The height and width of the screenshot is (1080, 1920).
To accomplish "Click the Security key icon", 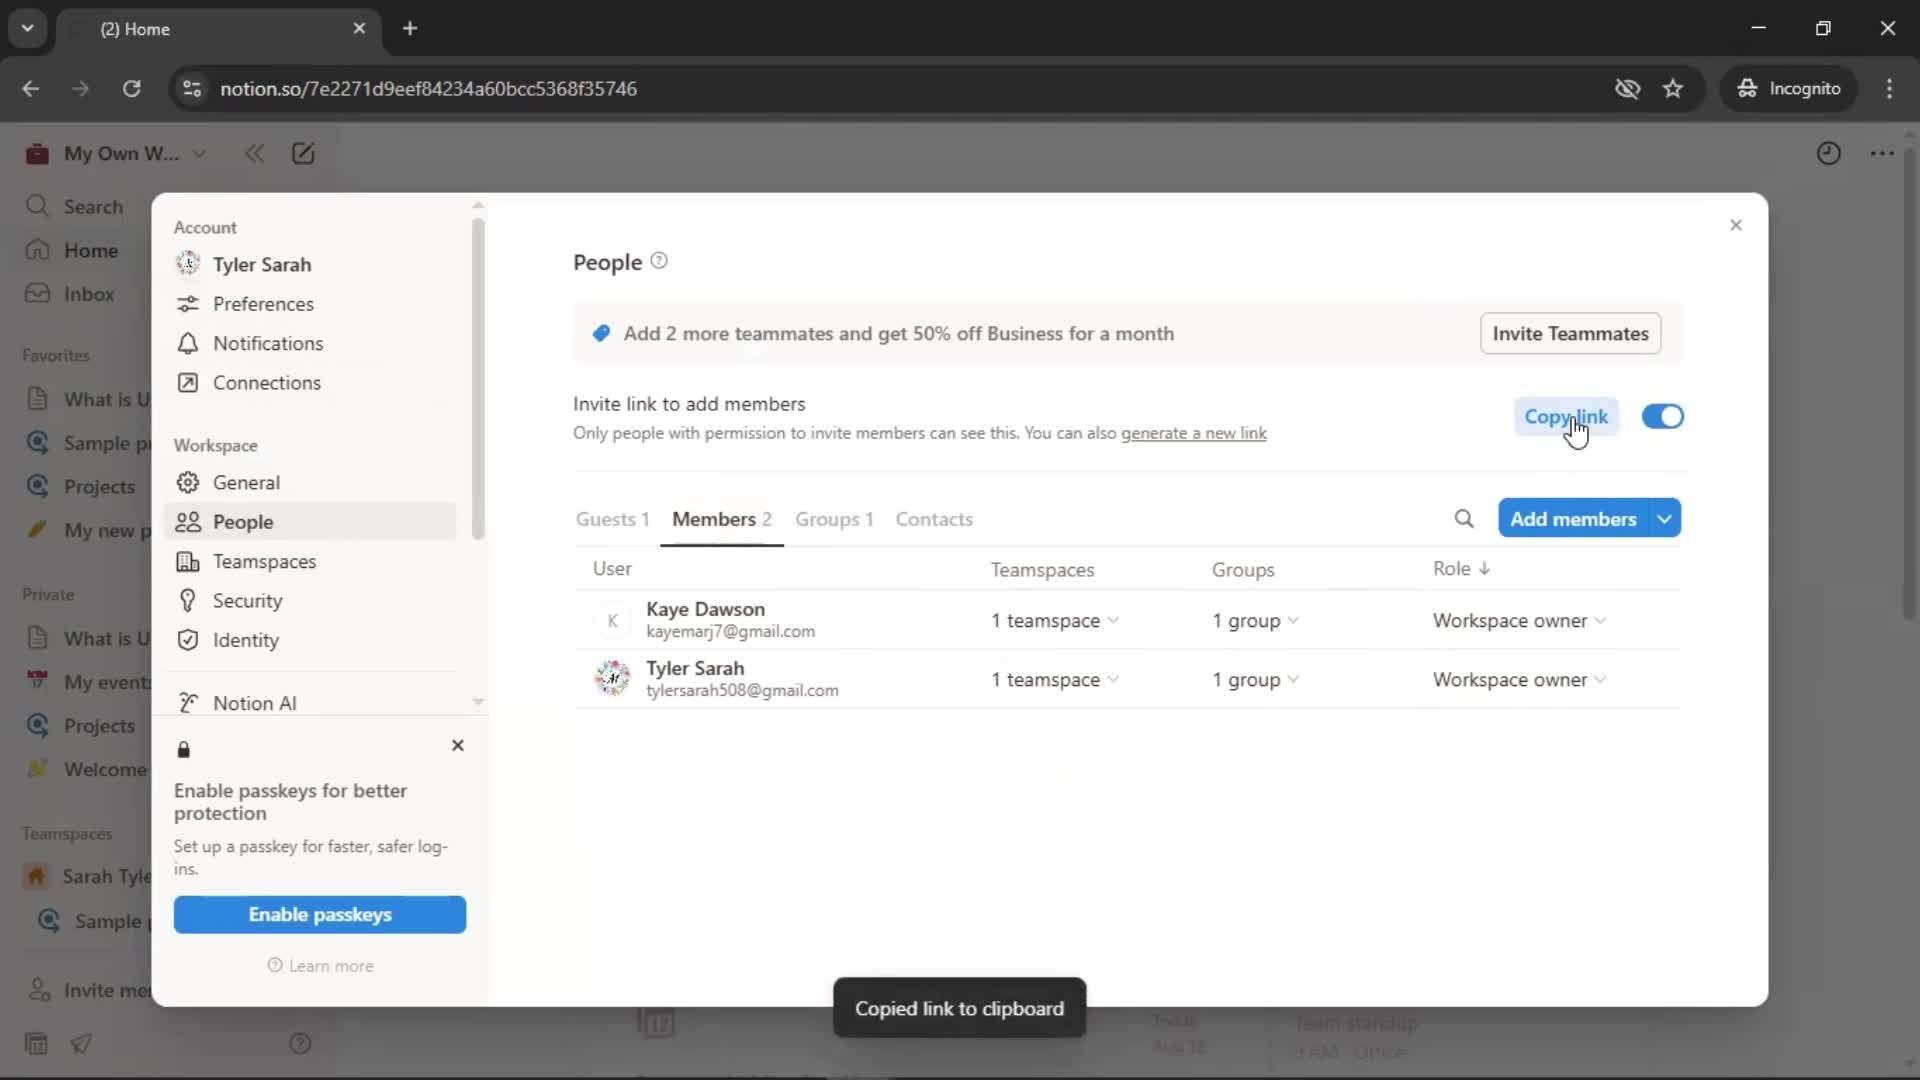I will (187, 600).
